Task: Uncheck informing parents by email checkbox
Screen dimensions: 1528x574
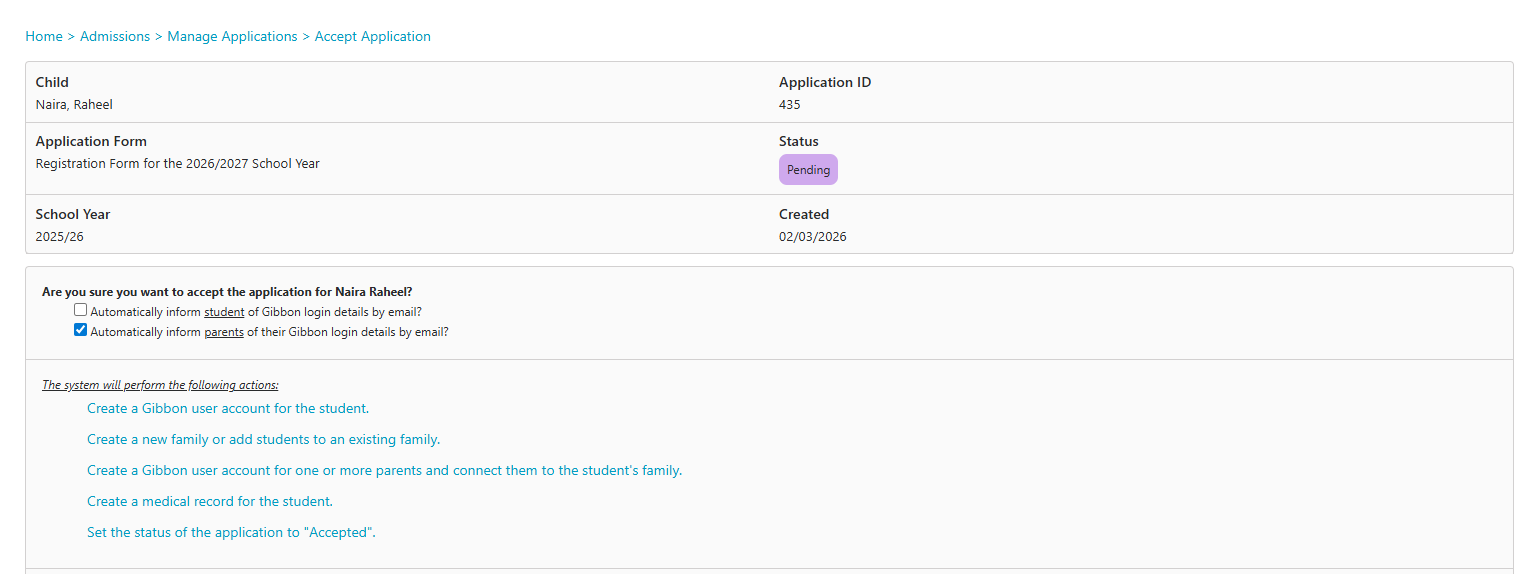Action: 81,330
